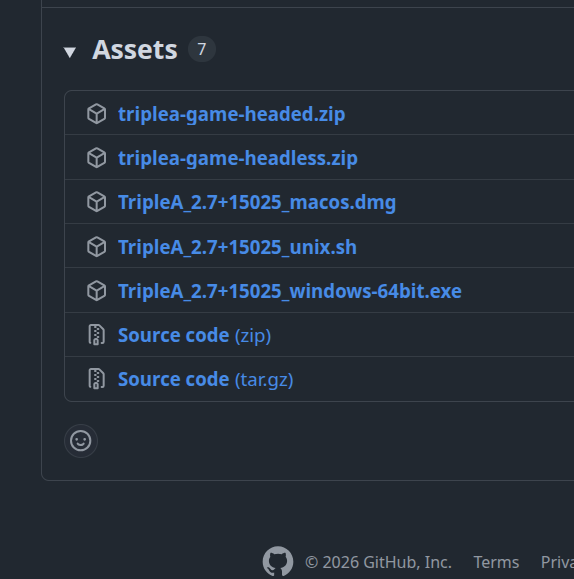Download triplea-game-headed.zip
The width and height of the screenshot is (574, 579).
232,114
